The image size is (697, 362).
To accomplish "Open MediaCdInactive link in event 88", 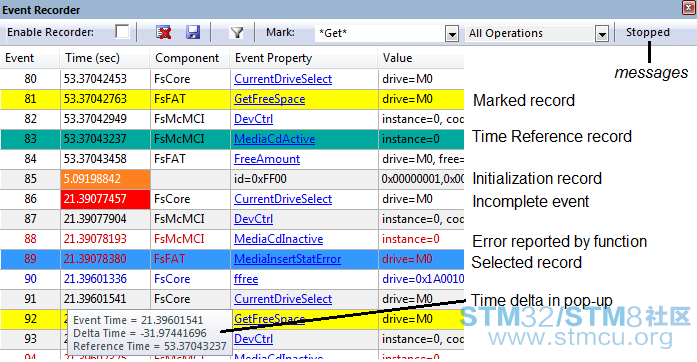I will point(278,239).
